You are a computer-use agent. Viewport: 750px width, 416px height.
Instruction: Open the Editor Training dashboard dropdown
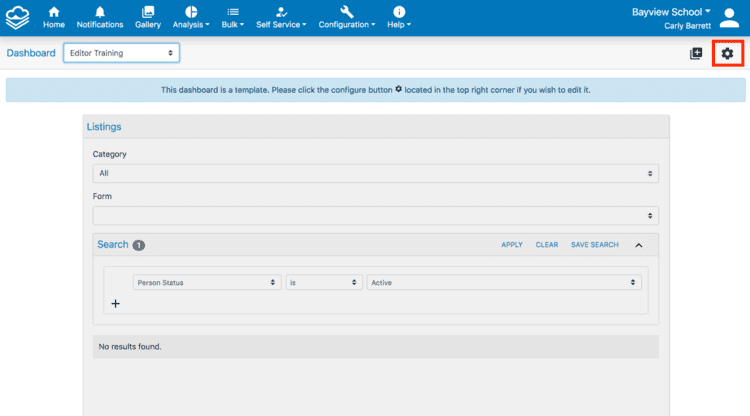pos(121,53)
